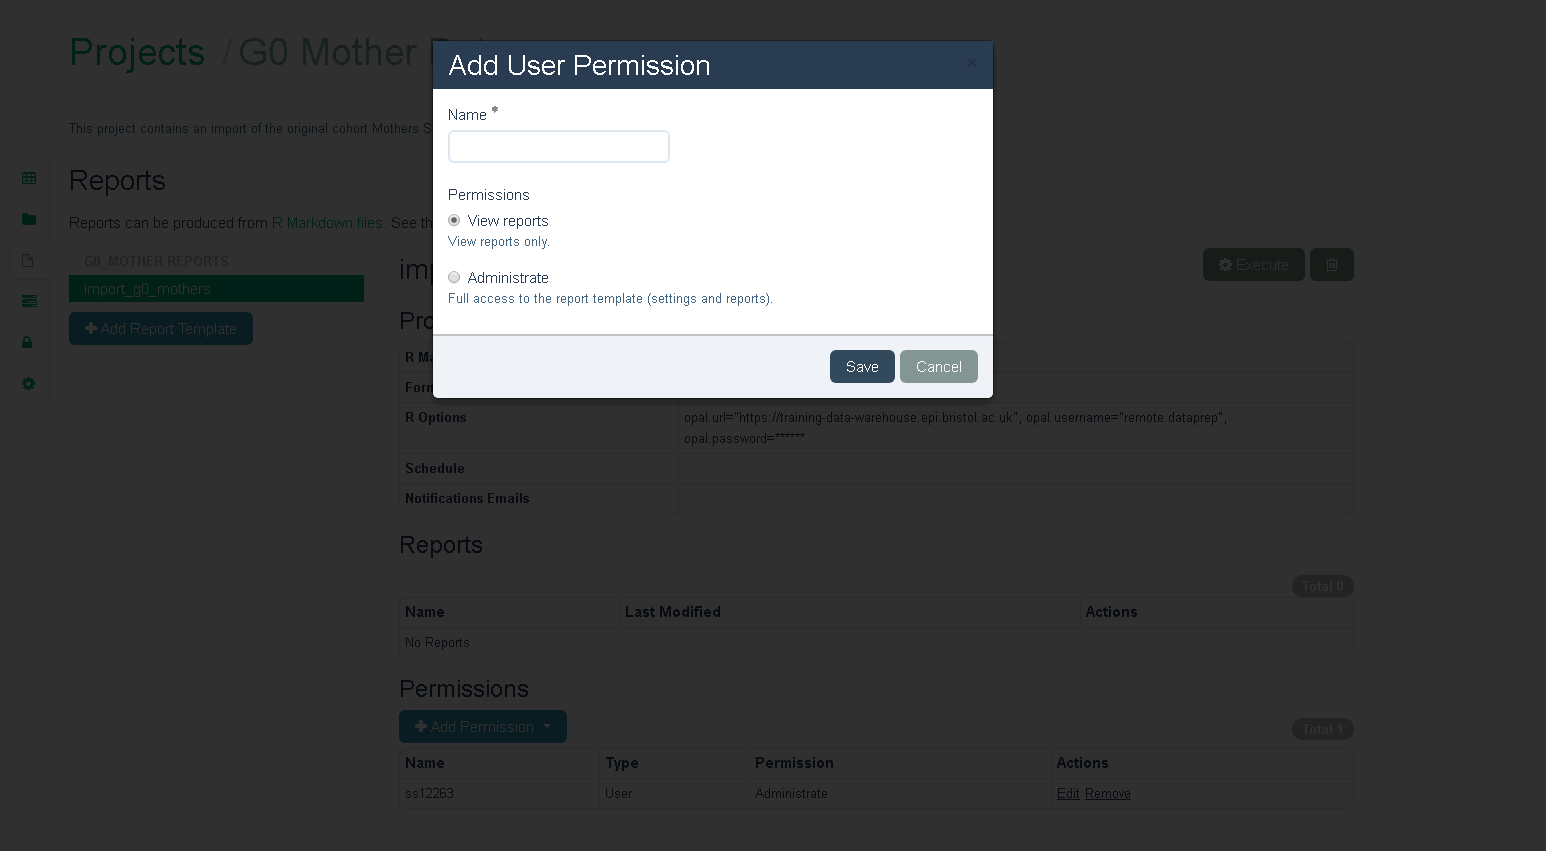
Task: Open project settings via the gear icon
Action: [x=28, y=383]
